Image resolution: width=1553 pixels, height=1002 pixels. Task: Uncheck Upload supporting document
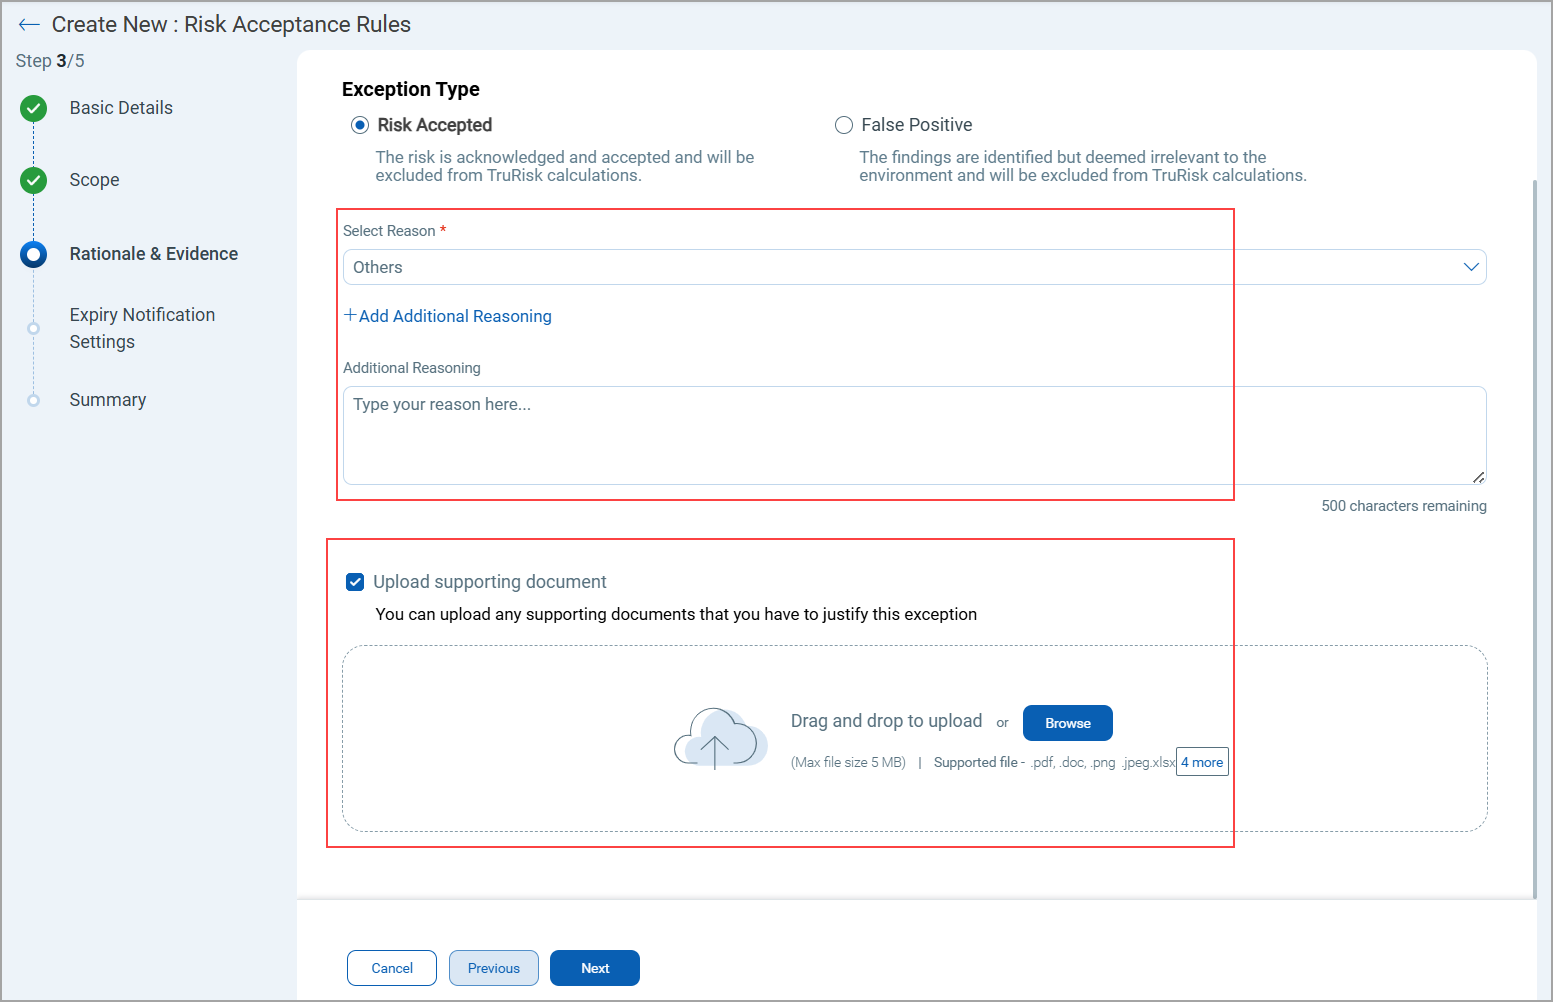click(x=355, y=581)
